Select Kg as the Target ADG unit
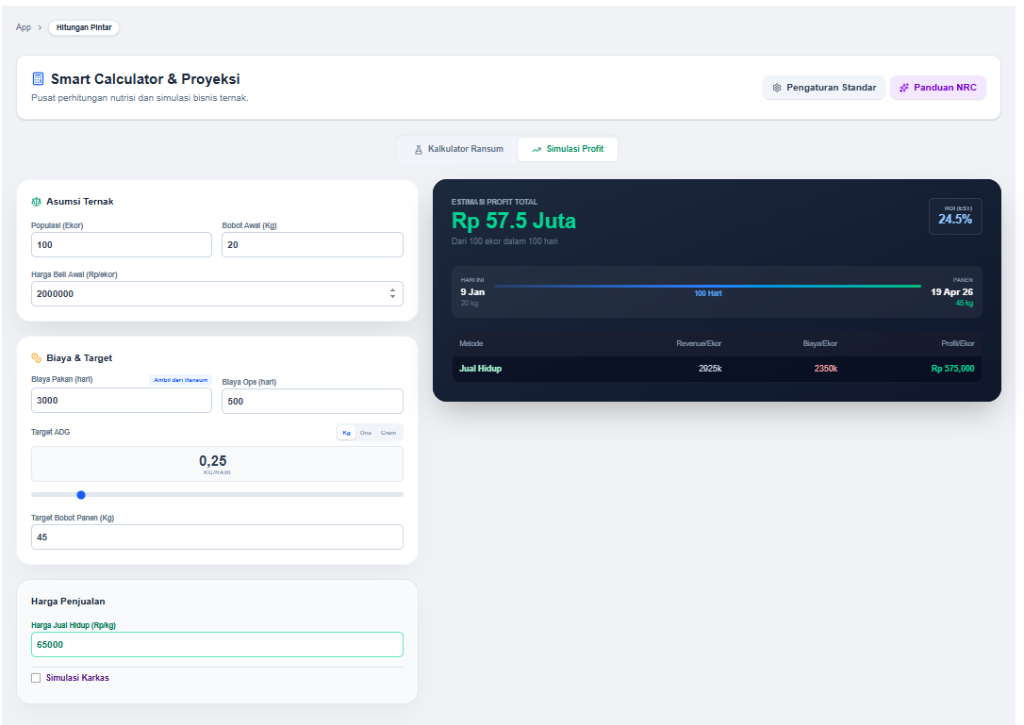The width and height of the screenshot is (1024, 725). (x=347, y=433)
